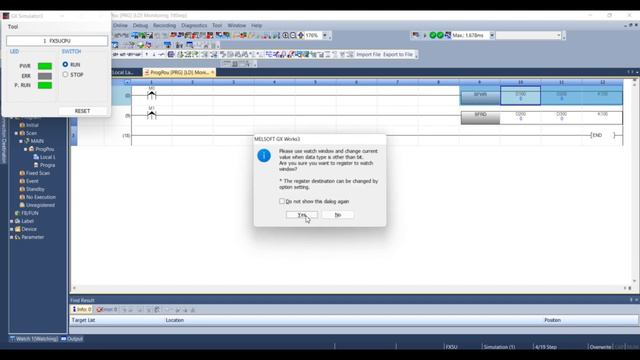This screenshot has width=640, height=360.
Task: Select the RUN switch radio button
Action: (x=65, y=64)
